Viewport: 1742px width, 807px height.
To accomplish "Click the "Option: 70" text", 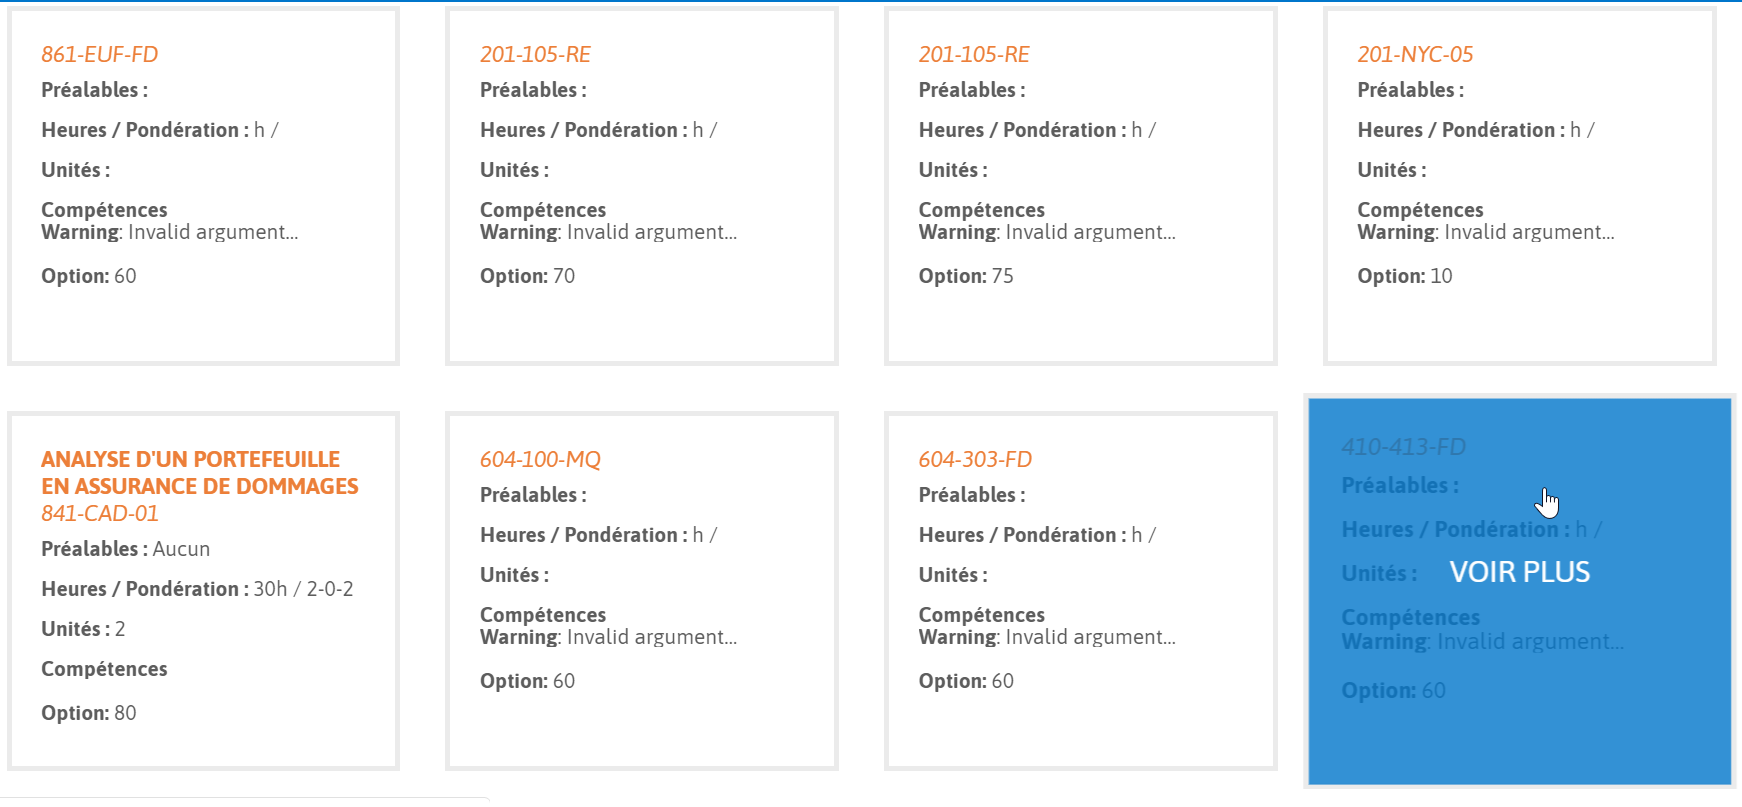I will coord(527,276).
